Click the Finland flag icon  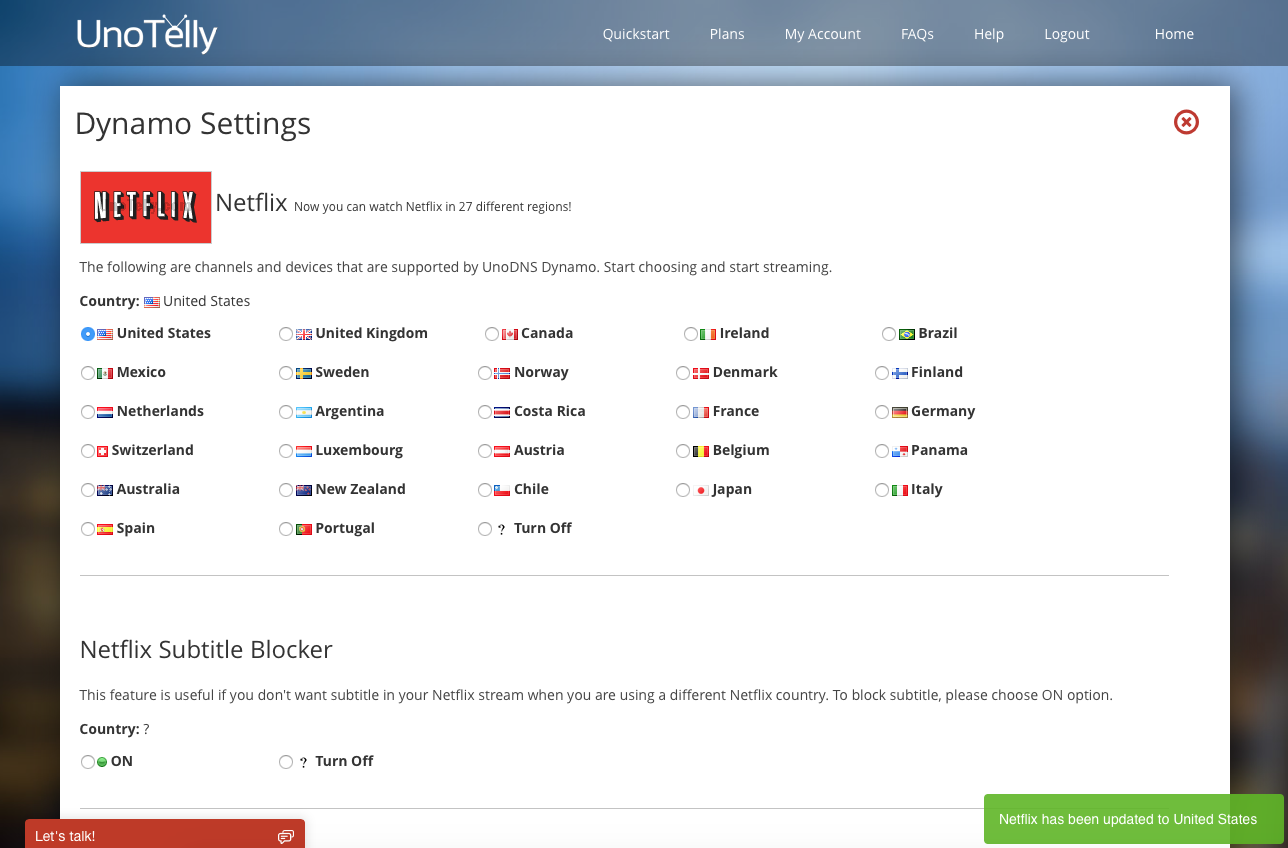coord(900,373)
